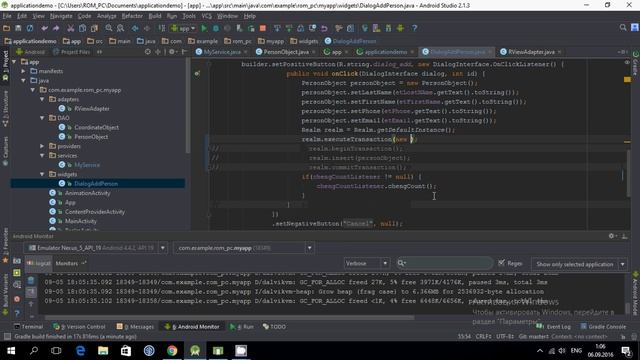
Task: Click the logcat search input field
Action: click(x=444, y=263)
